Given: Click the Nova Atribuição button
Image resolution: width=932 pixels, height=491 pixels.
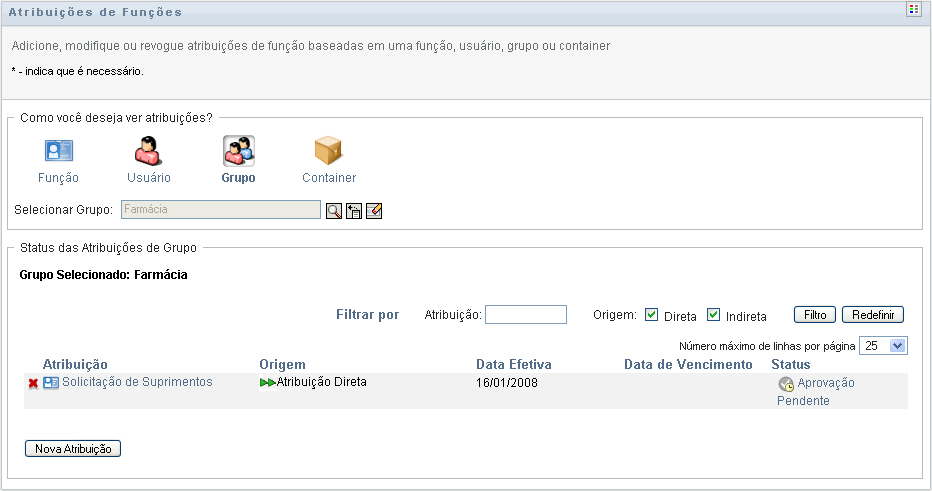Looking at the screenshot, I should tap(73, 449).
